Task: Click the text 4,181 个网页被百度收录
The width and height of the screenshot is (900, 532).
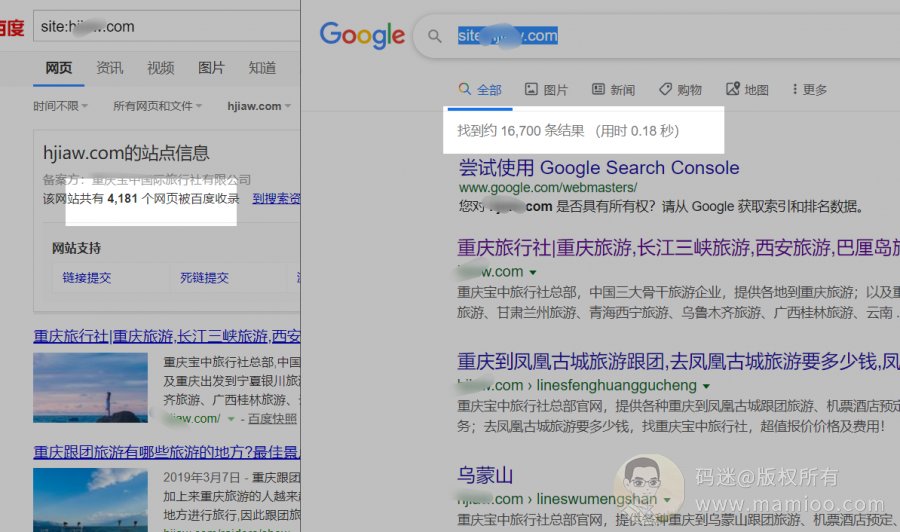Action: (x=173, y=199)
